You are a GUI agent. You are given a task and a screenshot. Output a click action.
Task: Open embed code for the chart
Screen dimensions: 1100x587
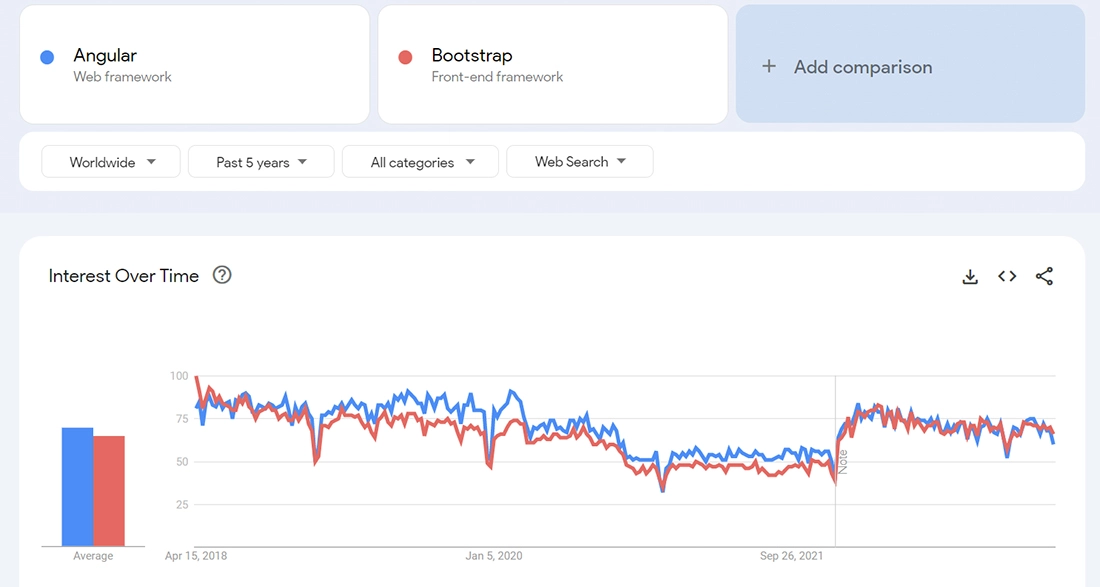1007,276
